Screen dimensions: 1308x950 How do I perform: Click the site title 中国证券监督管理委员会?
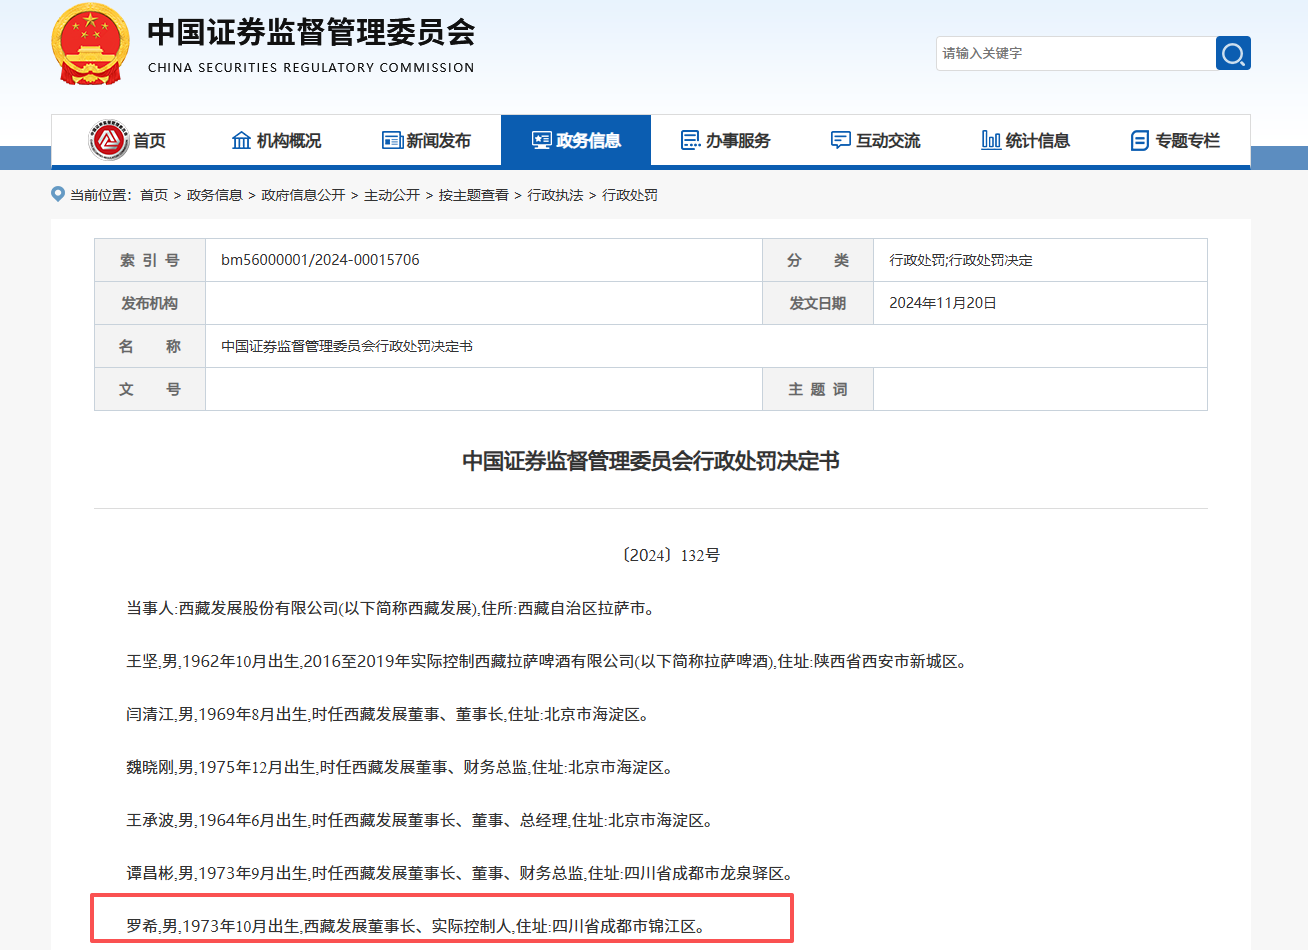click(x=311, y=33)
